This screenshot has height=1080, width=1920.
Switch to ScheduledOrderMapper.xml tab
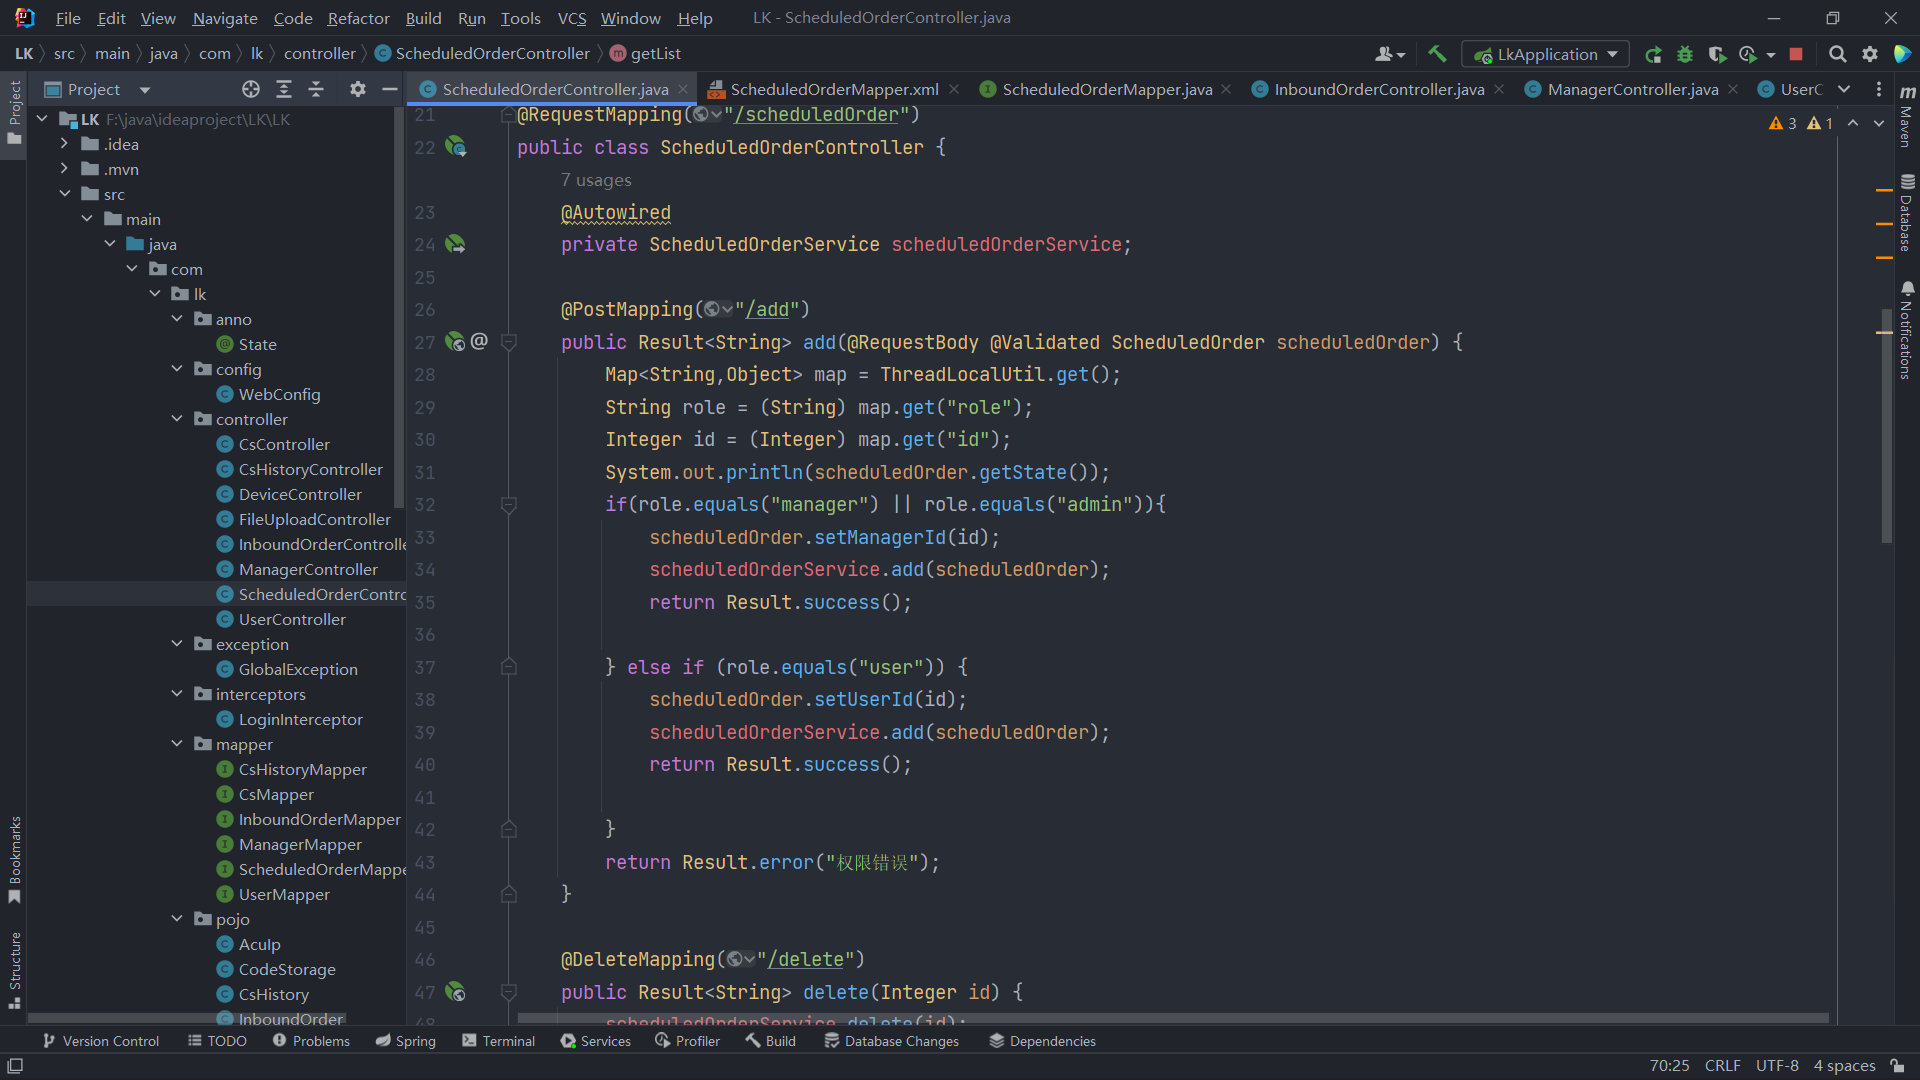point(833,89)
